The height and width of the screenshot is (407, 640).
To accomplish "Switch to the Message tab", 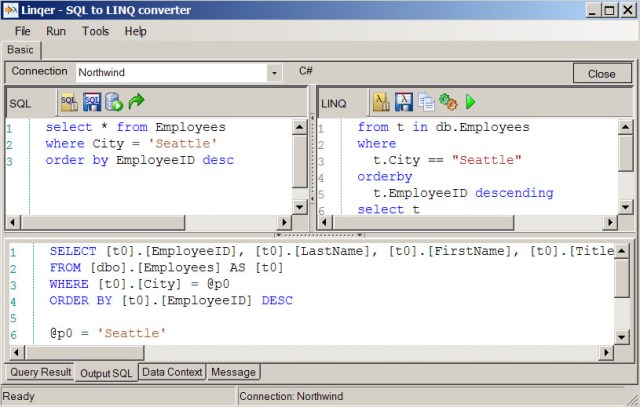I will point(234,372).
